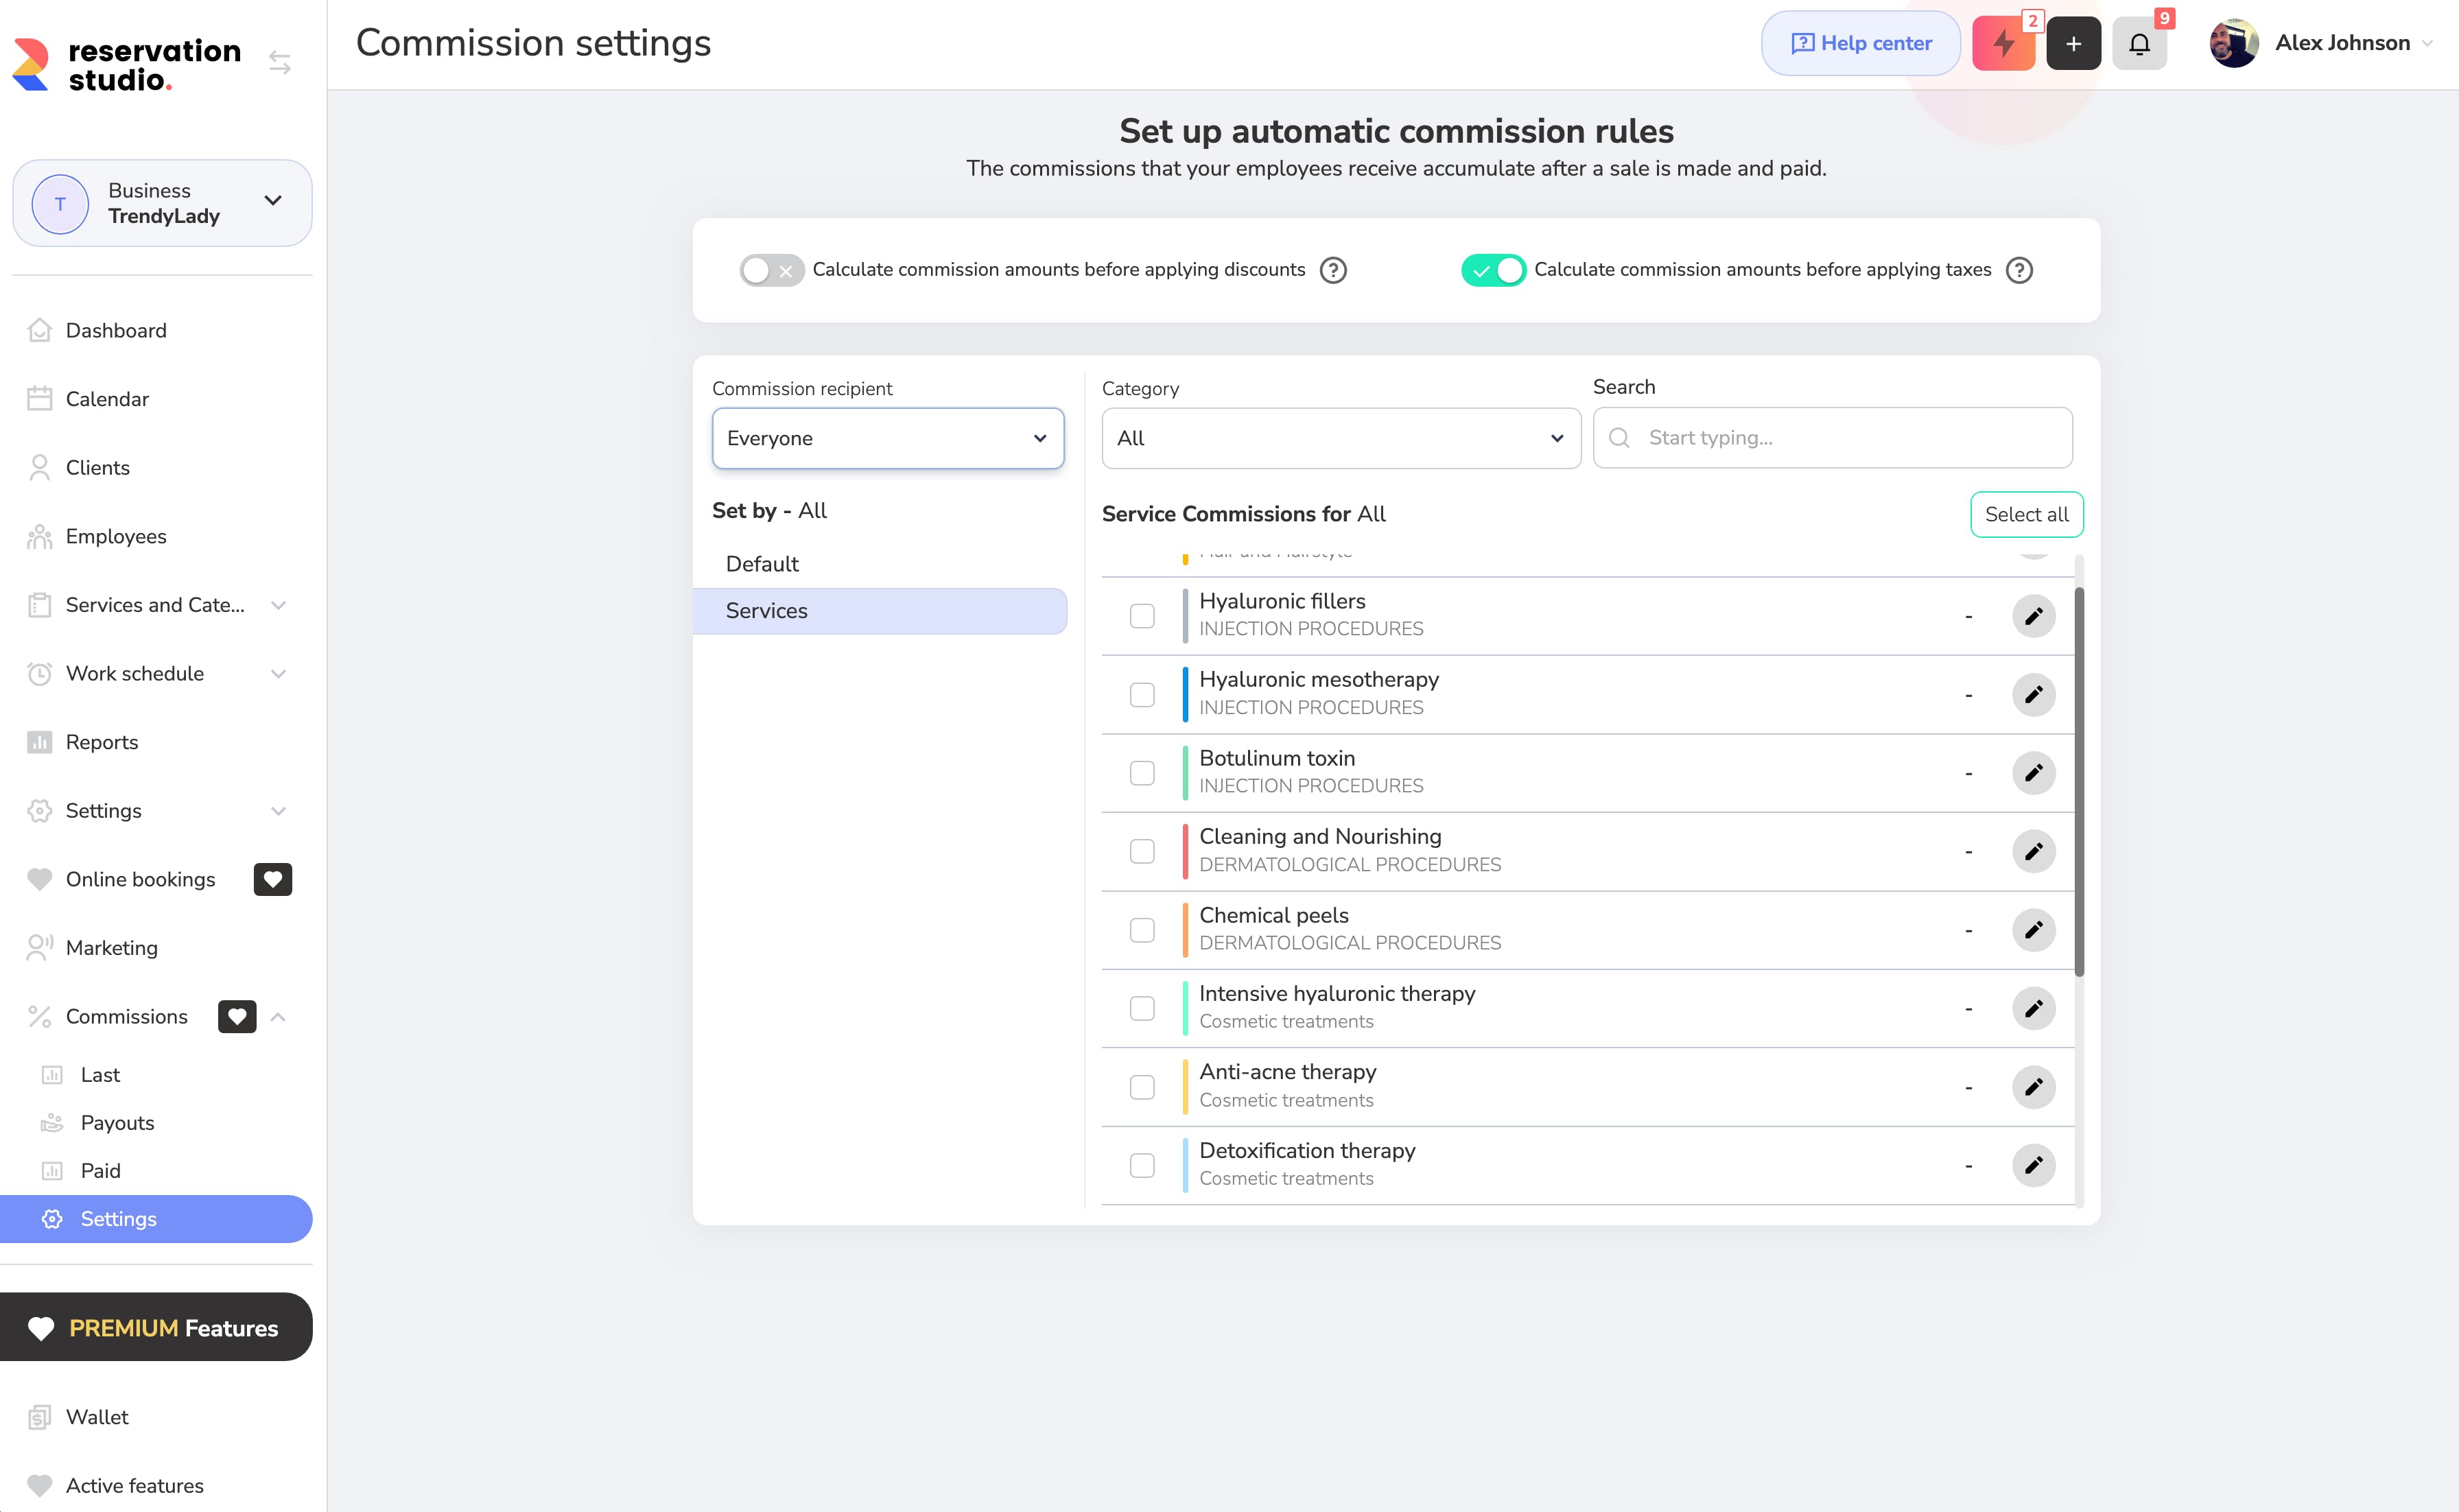The image size is (2459, 1512).
Task: Open the Commission recipient dropdown
Action: coord(887,438)
